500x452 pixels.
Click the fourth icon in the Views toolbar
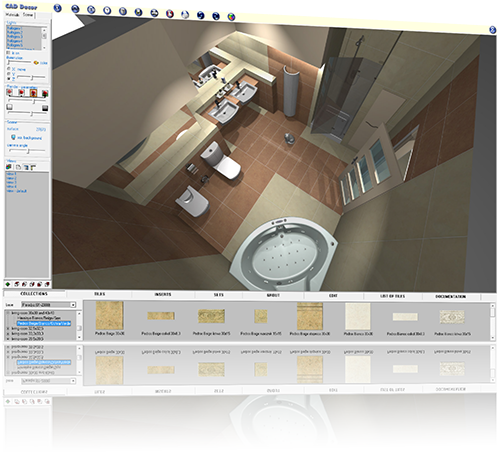pyautogui.click(x=33, y=167)
